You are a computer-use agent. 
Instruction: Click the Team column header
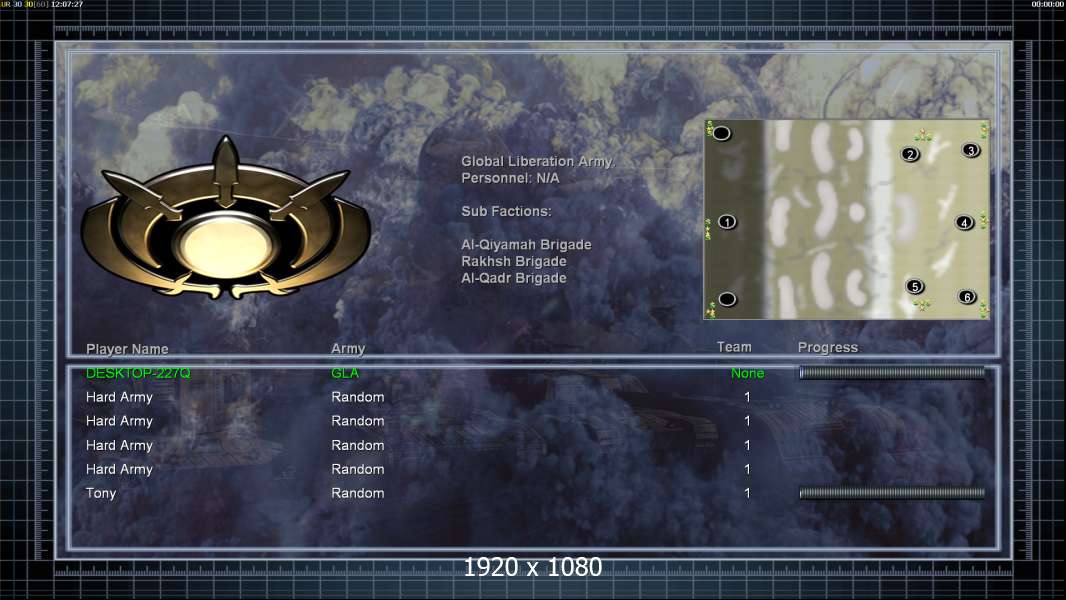tap(734, 347)
